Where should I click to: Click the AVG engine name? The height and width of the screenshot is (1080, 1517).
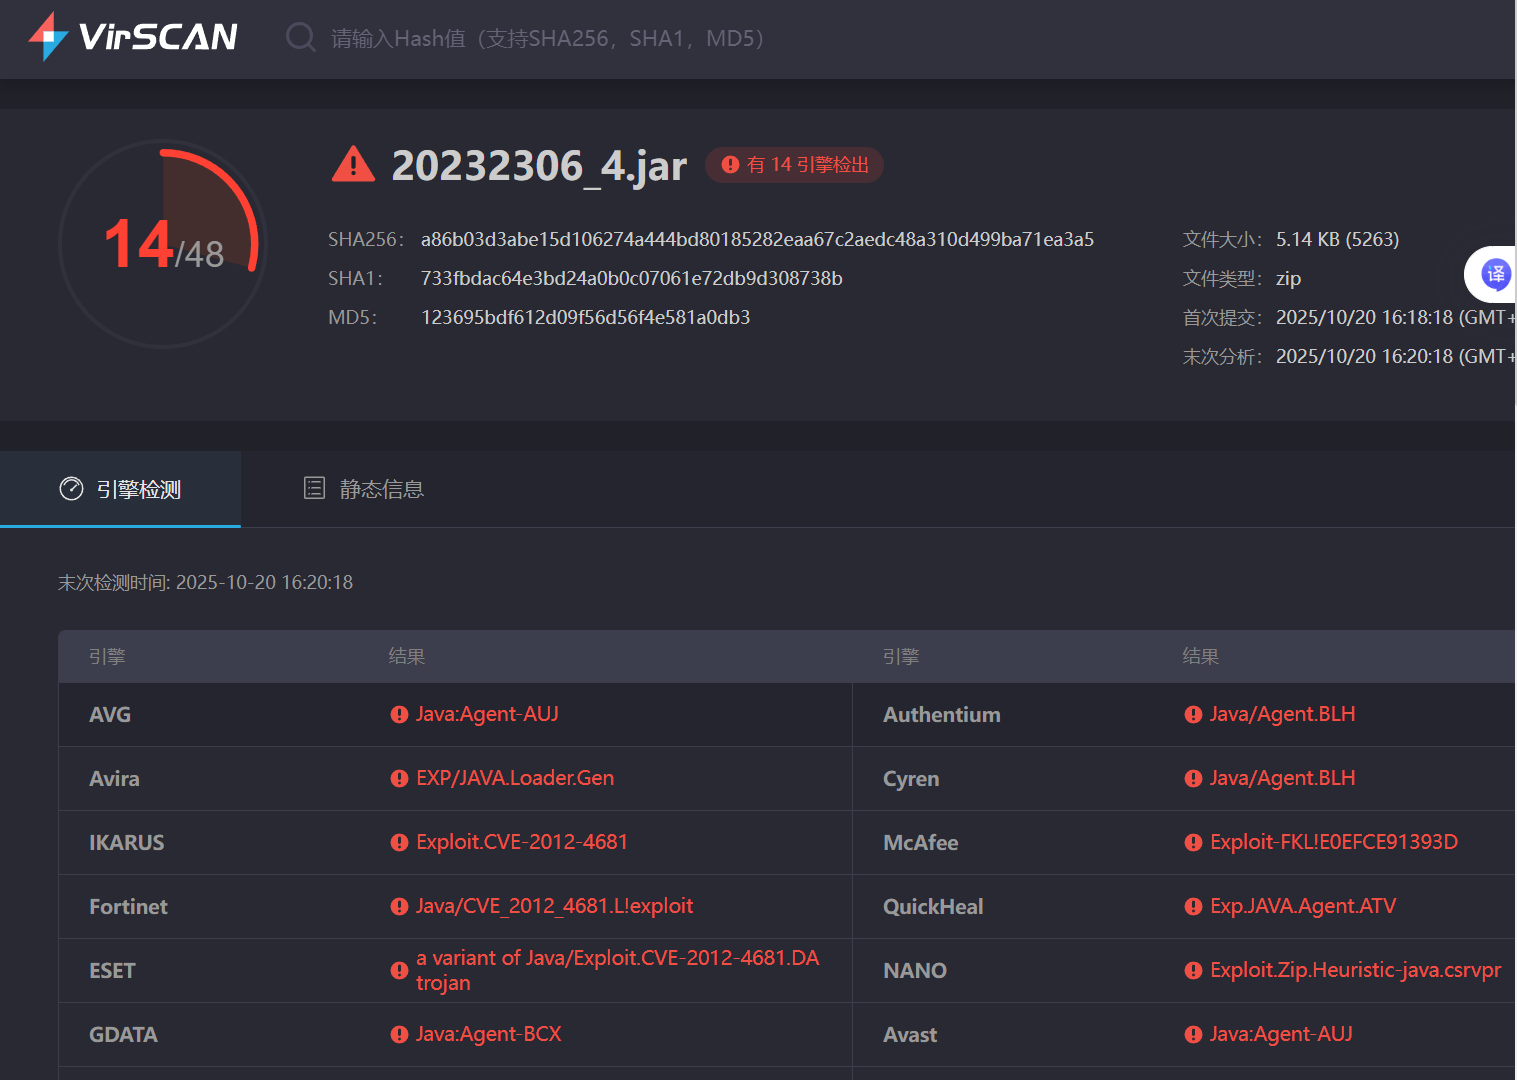pos(110,715)
